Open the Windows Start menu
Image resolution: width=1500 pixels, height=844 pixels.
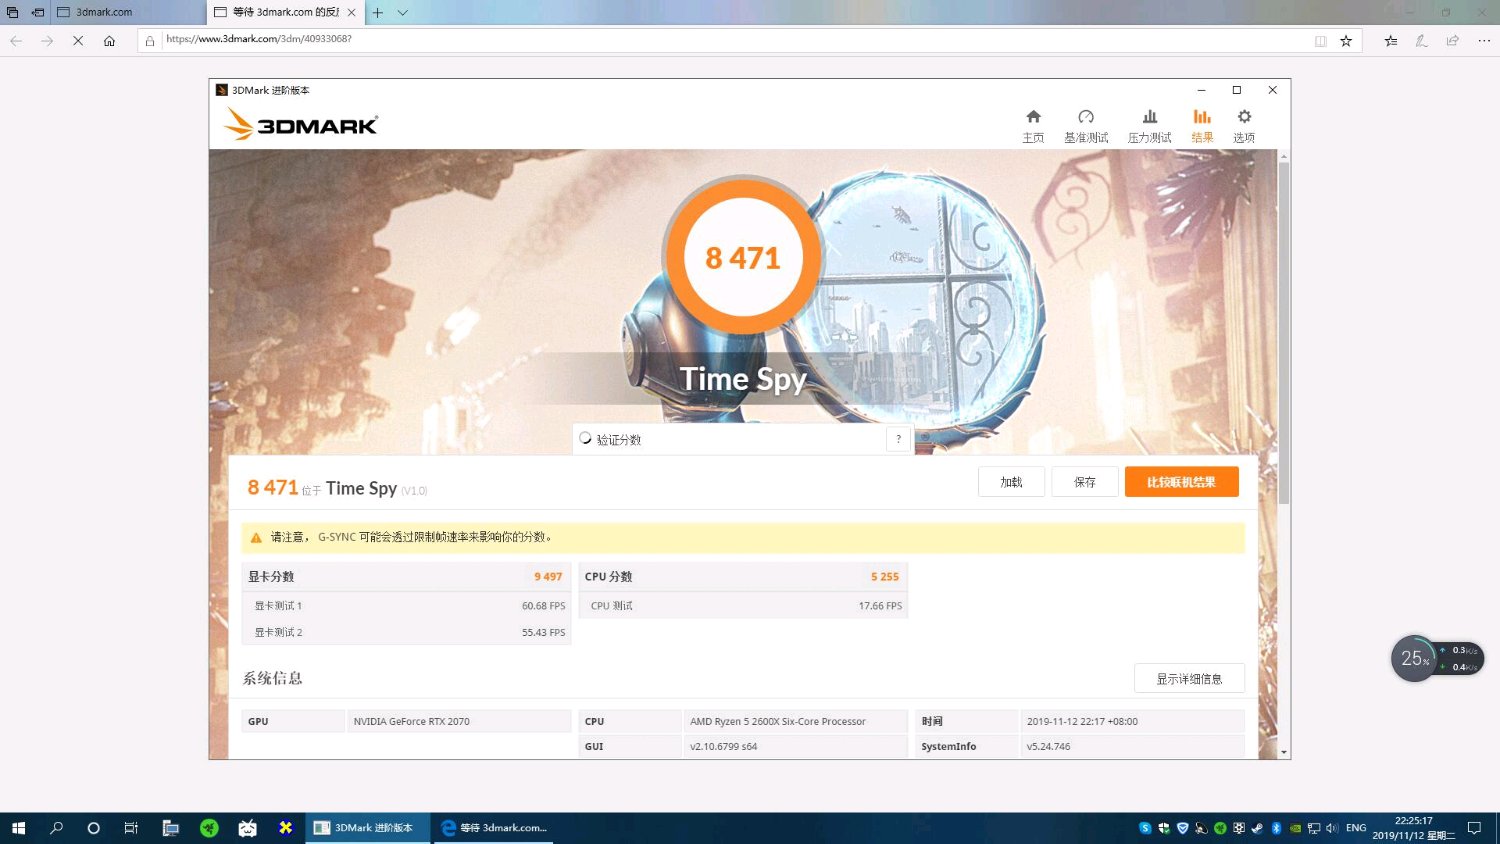[18, 828]
